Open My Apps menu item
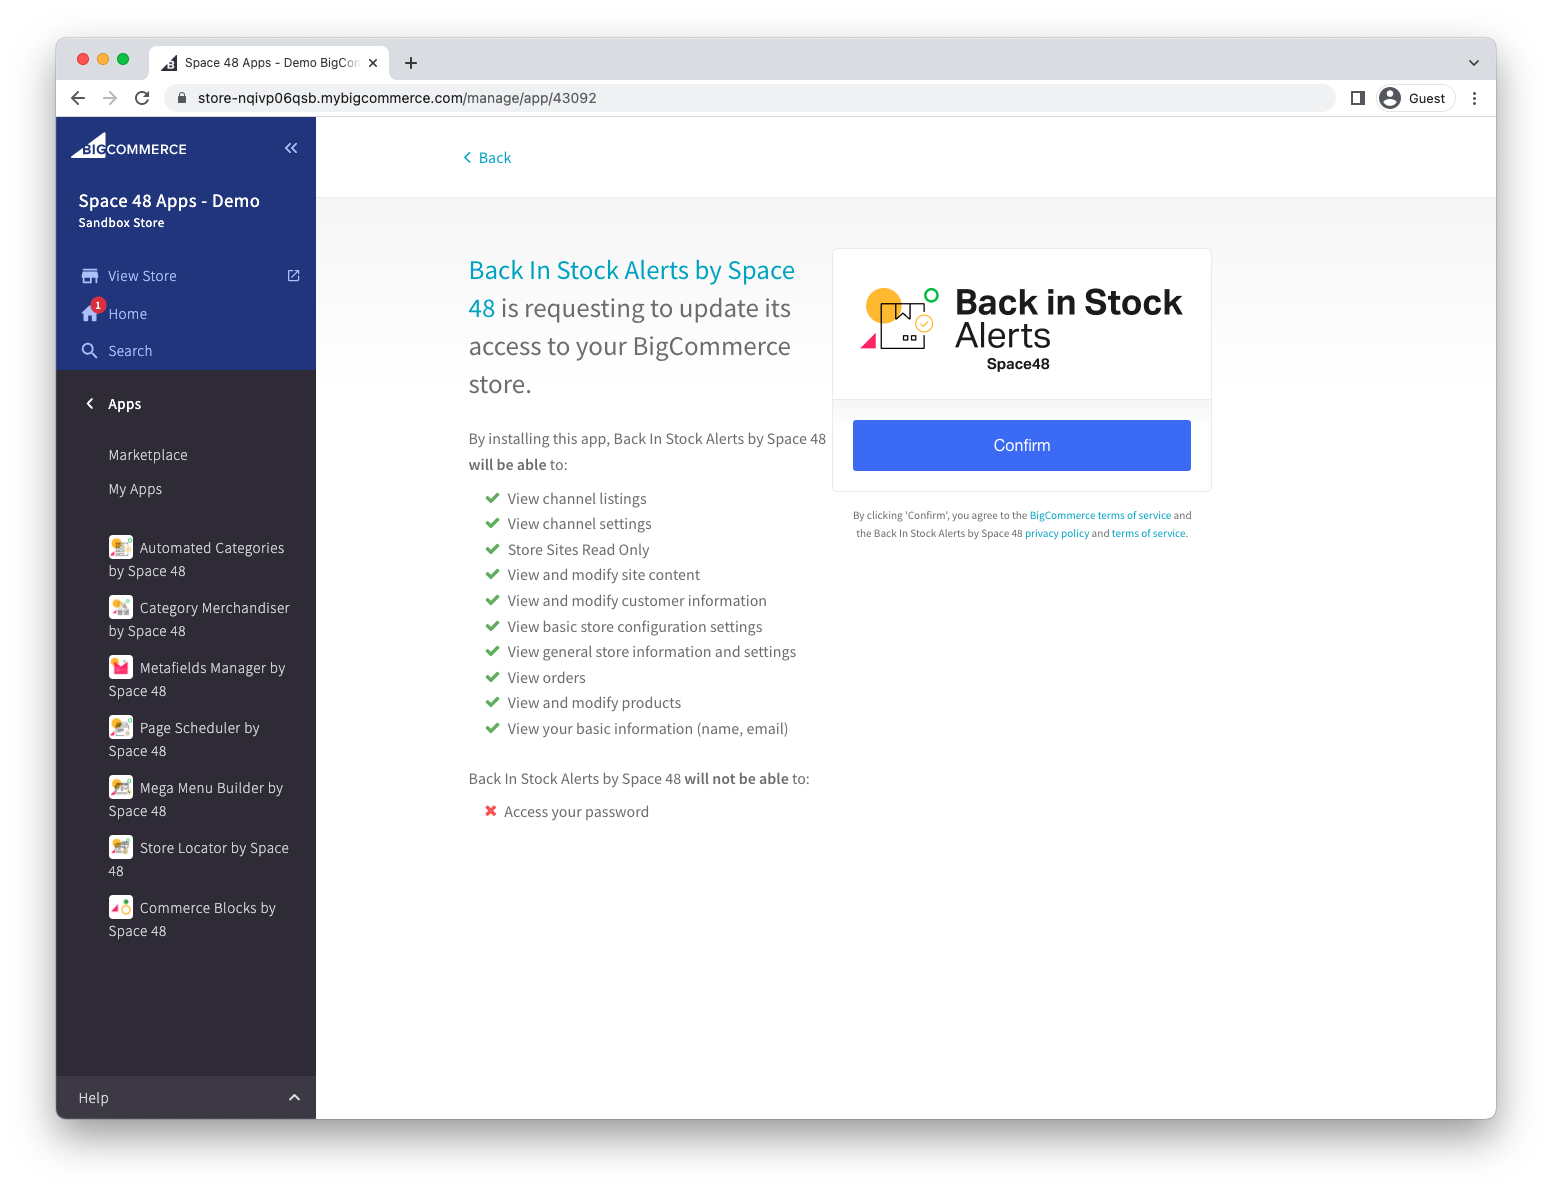 click(x=135, y=489)
